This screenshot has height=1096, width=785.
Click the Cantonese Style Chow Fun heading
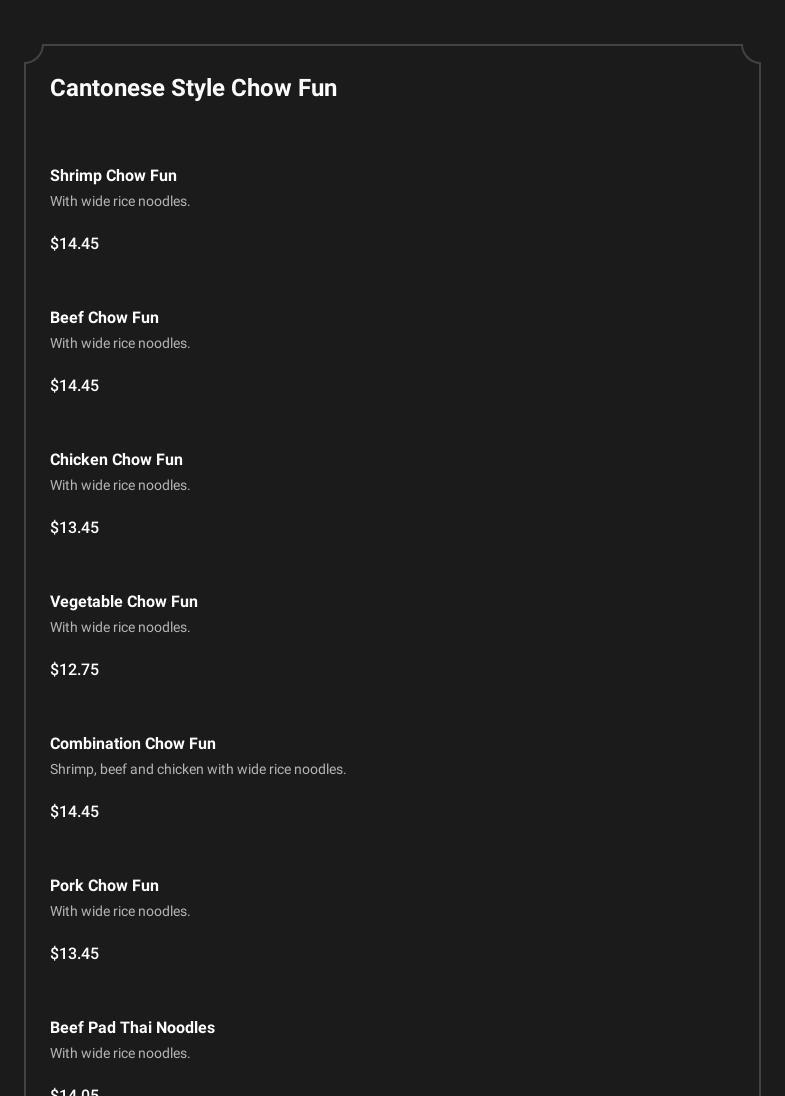(x=193, y=88)
